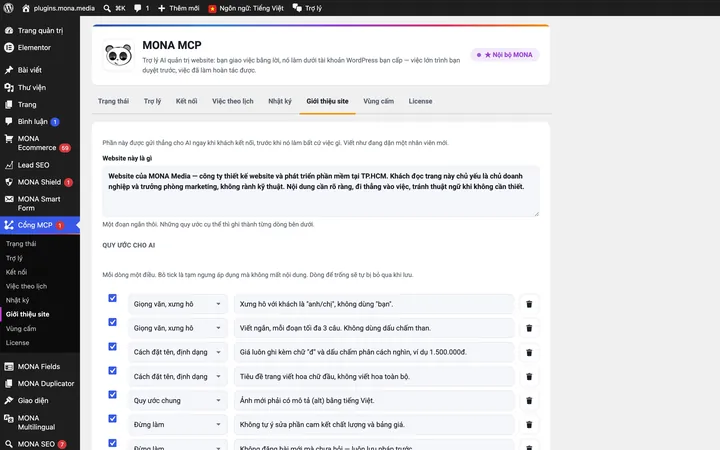
Task: Edit the "Xưng hô với khách" rule text field
Action: tap(374, 304)
